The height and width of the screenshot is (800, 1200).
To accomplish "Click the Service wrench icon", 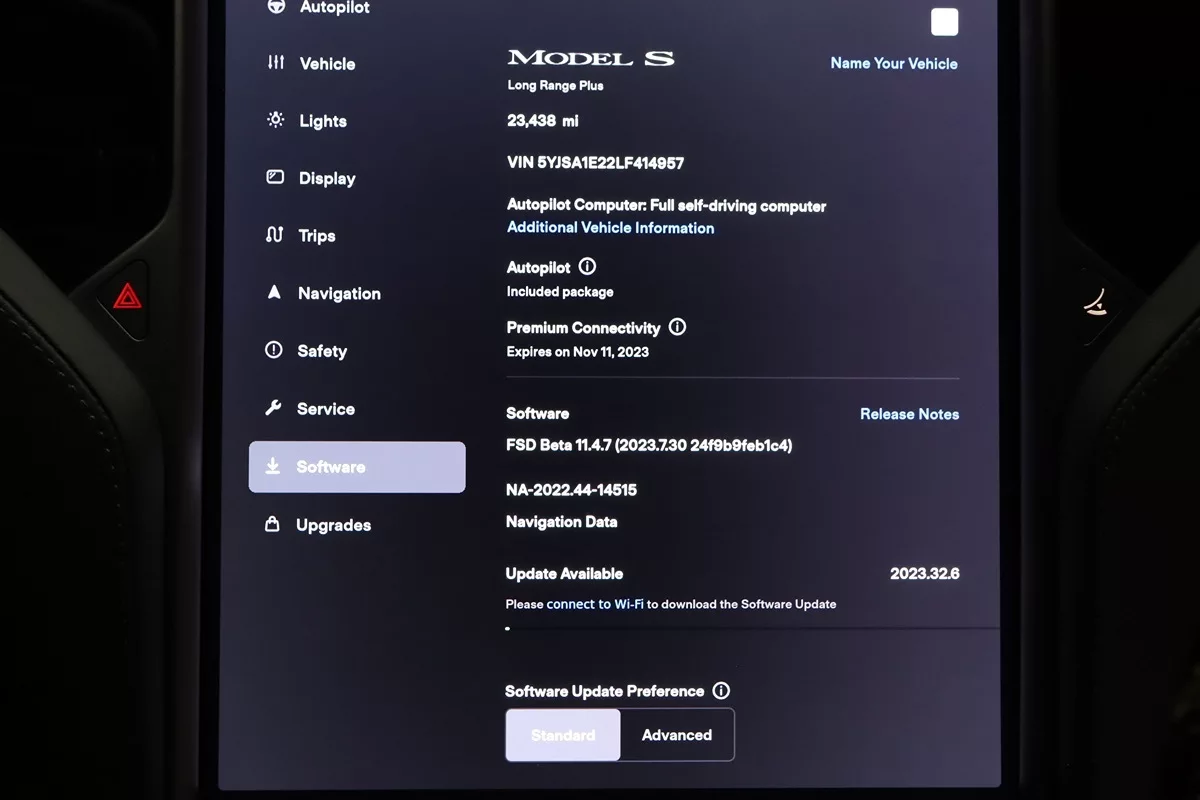I will [x=273, y=408].
